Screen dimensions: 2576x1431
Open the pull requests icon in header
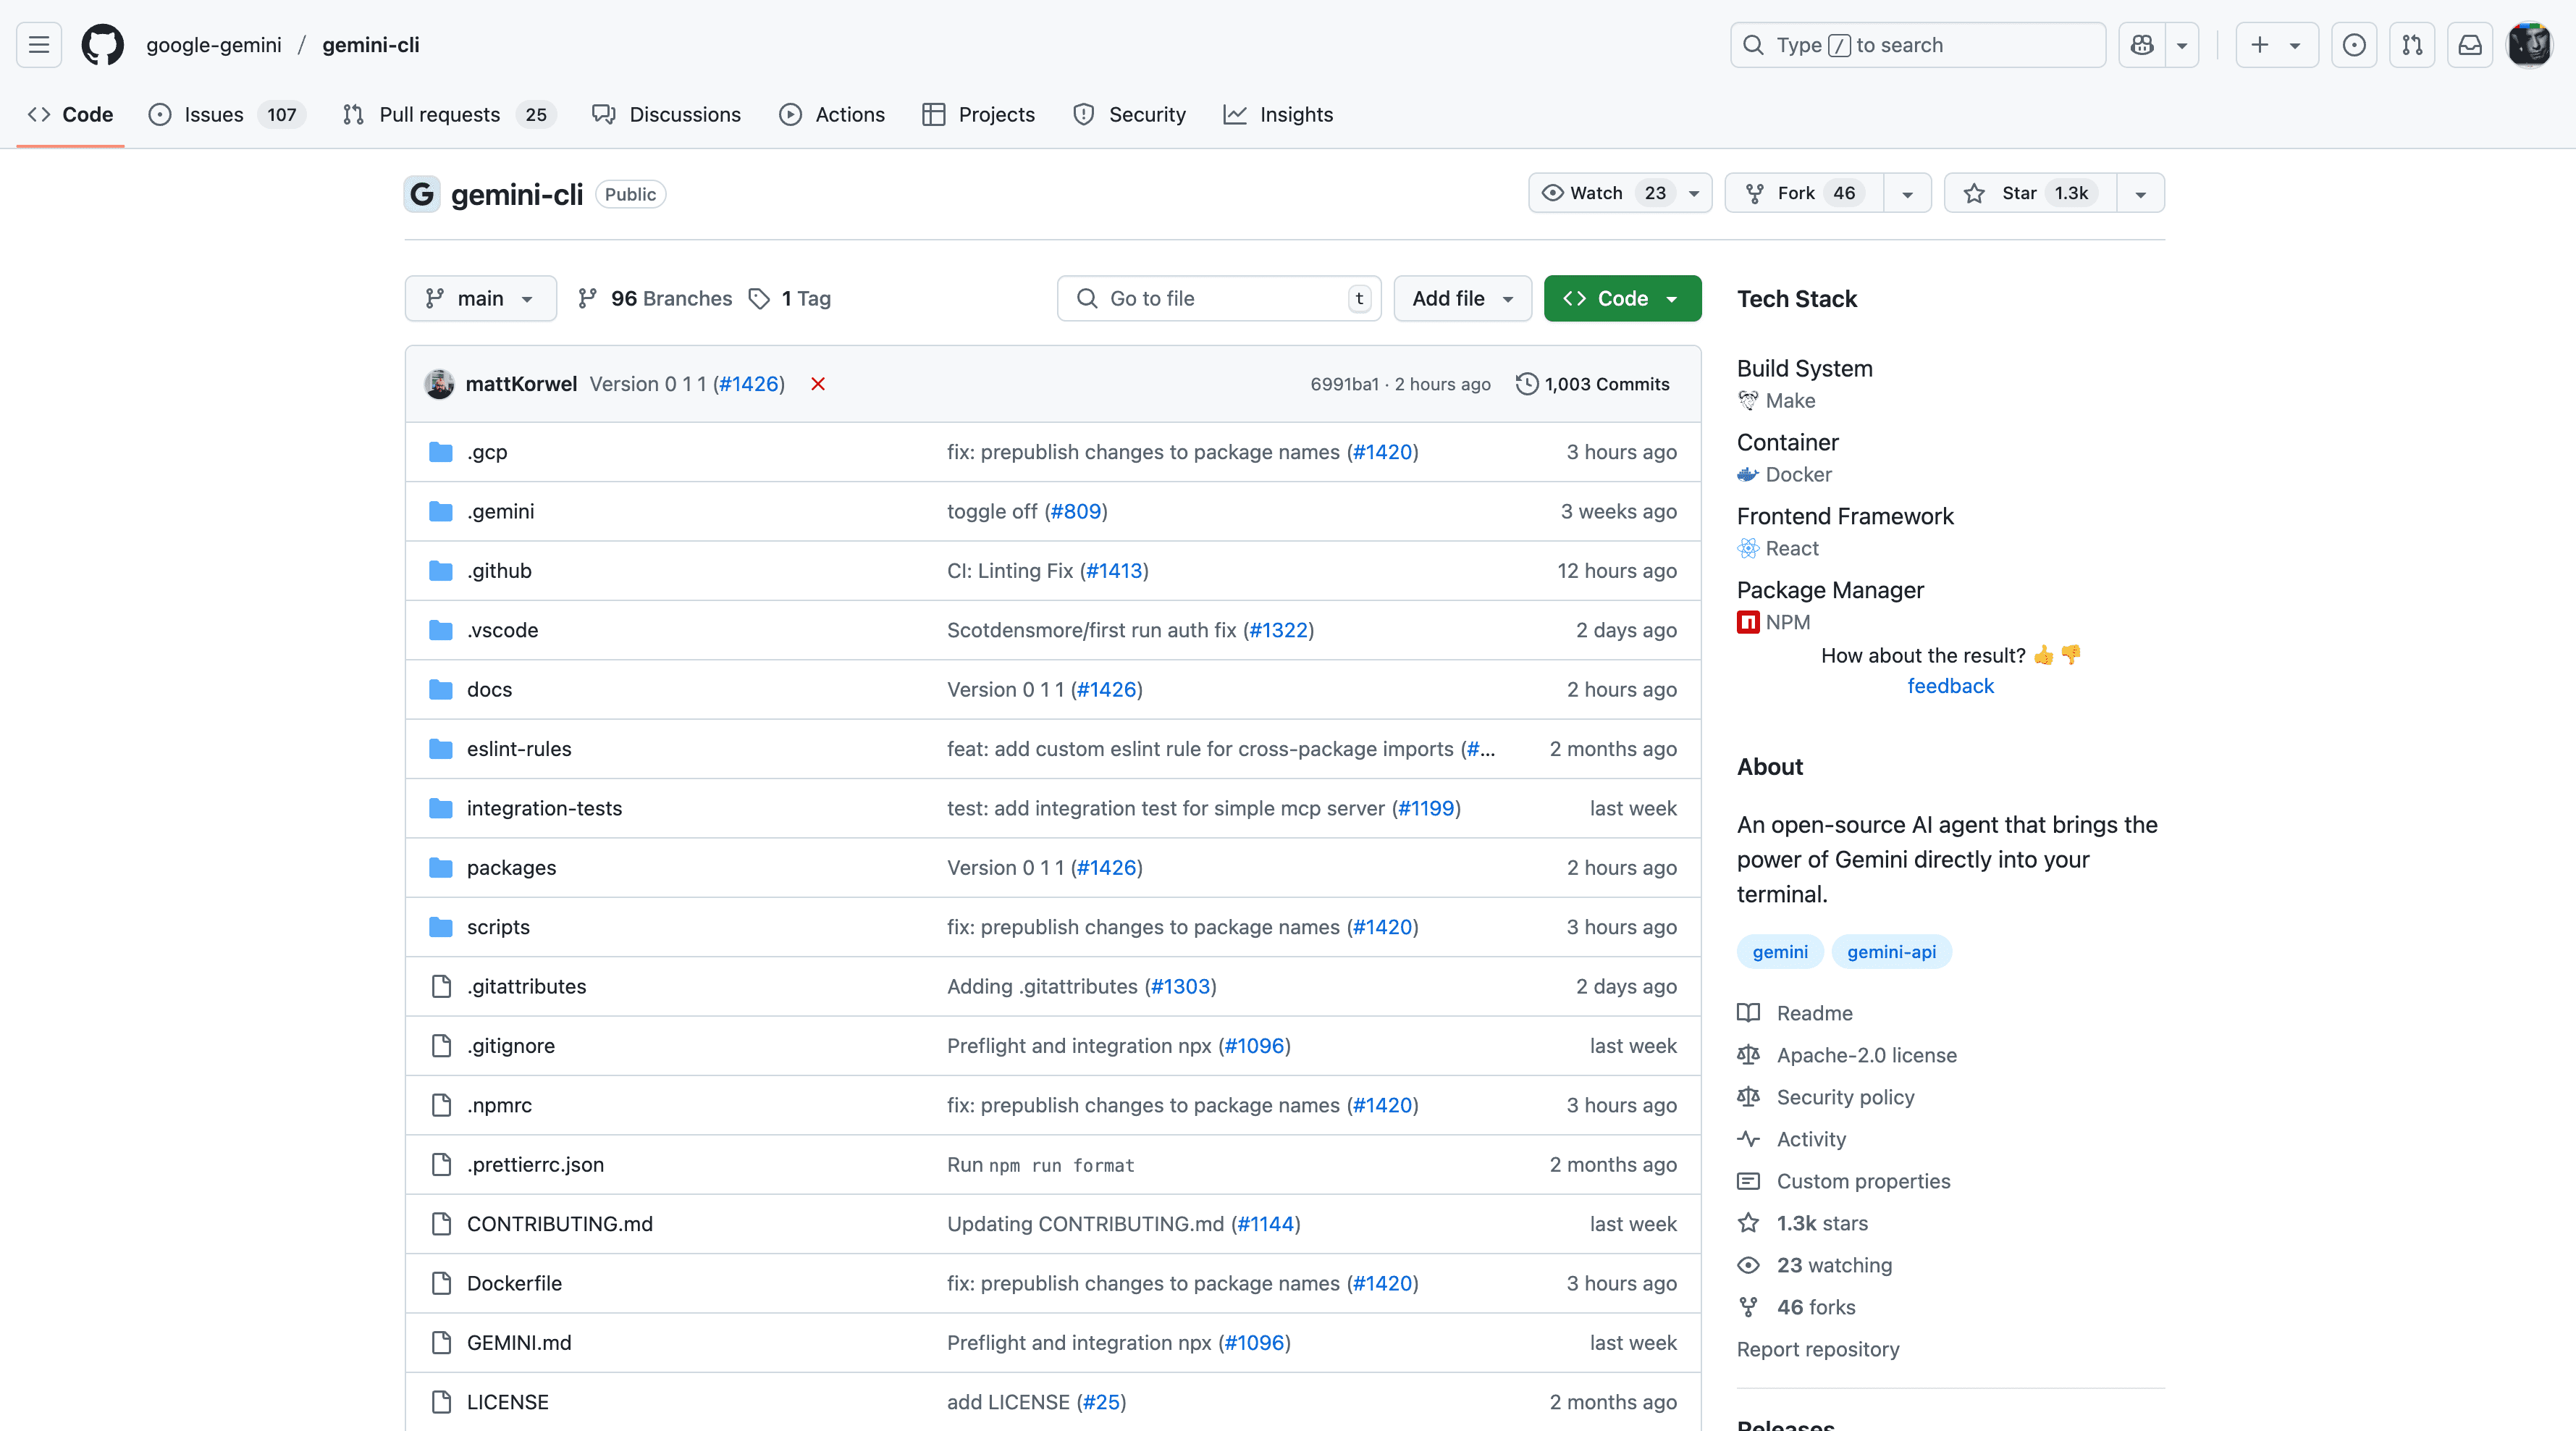coord(2412,45)
